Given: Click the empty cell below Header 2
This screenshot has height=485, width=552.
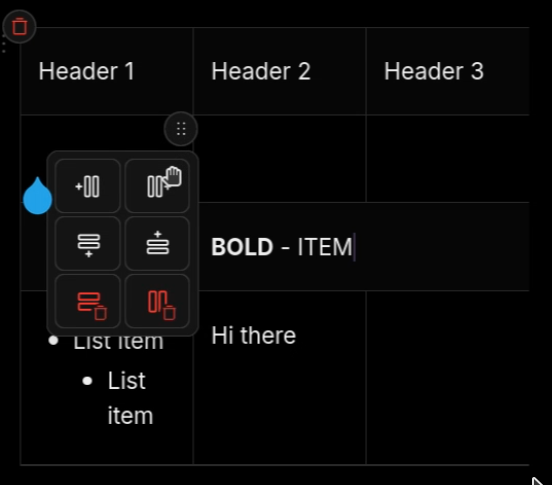Looking at the screenshot, I should pyautogui.click(x=280, y=159).
